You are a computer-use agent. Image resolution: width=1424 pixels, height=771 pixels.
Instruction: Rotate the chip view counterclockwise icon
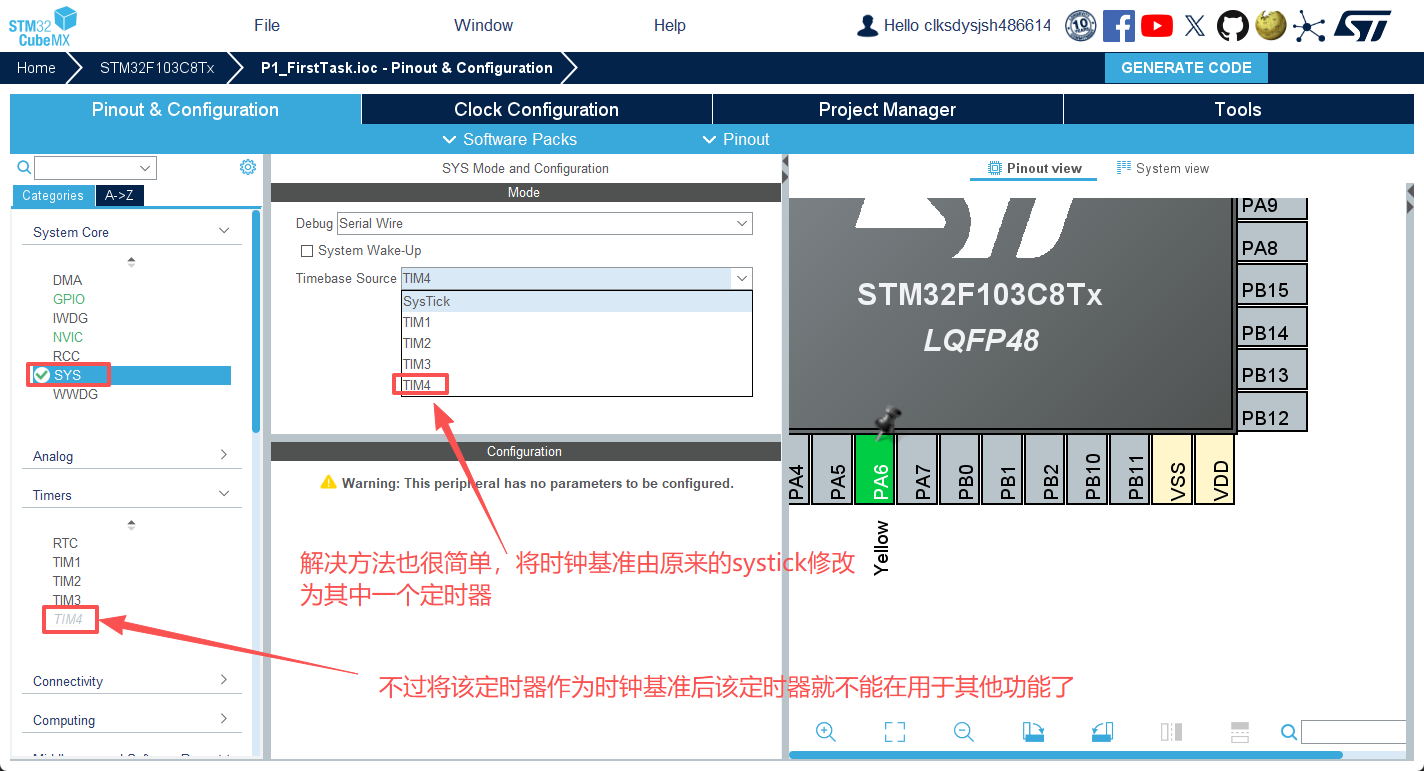[1102, 732]
